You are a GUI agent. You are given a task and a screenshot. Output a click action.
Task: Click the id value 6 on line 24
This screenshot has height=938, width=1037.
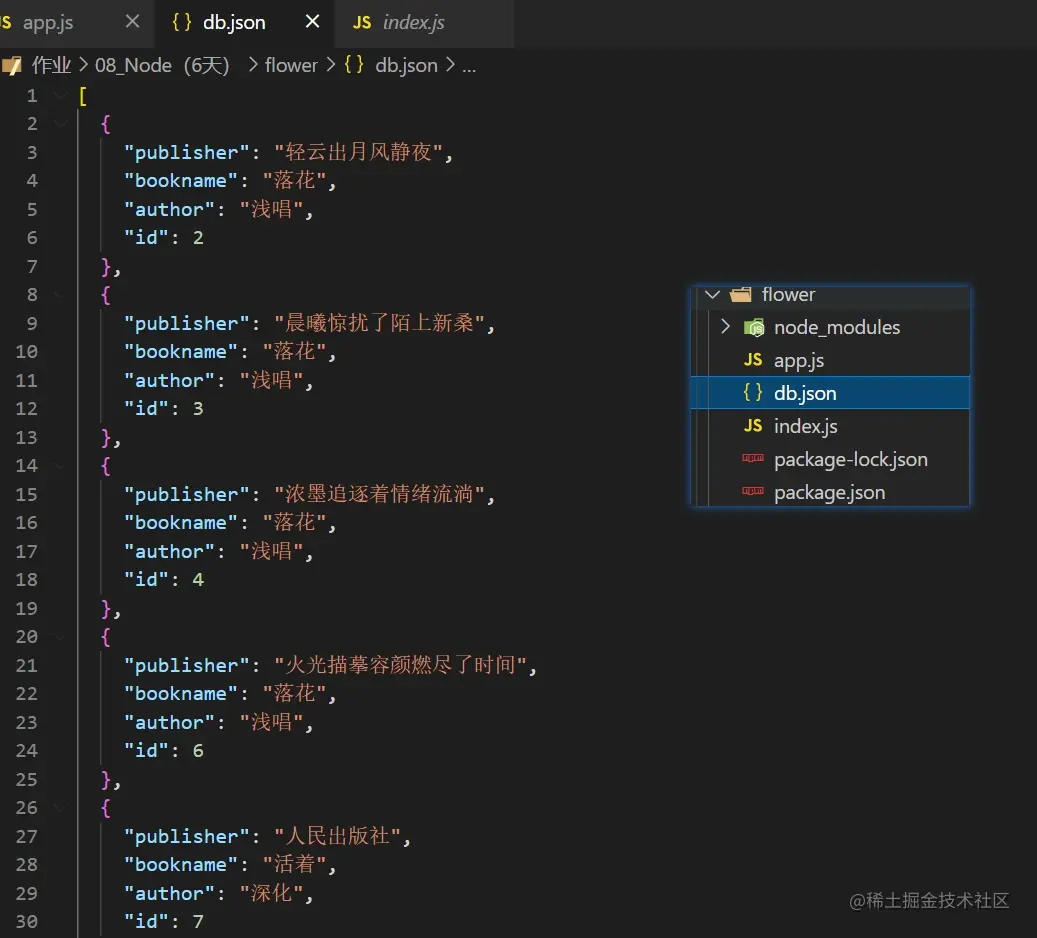pos(198,751)
